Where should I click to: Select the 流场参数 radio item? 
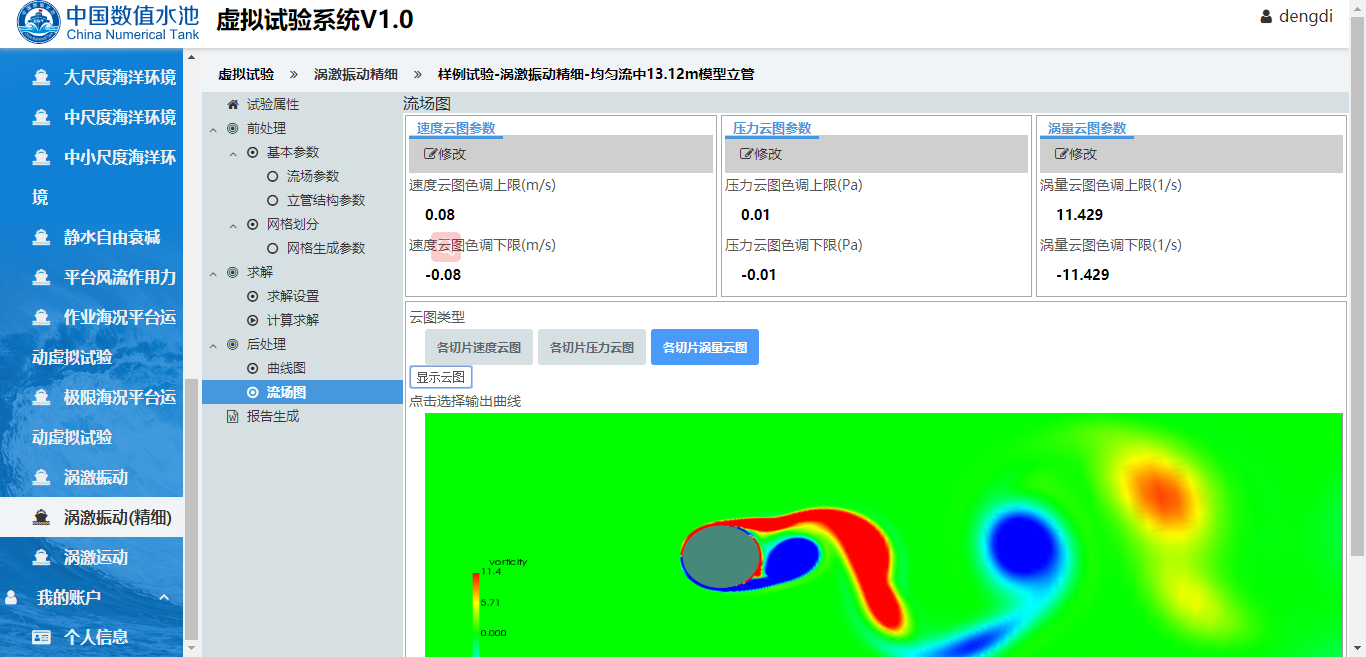click(x=272, y=176)
